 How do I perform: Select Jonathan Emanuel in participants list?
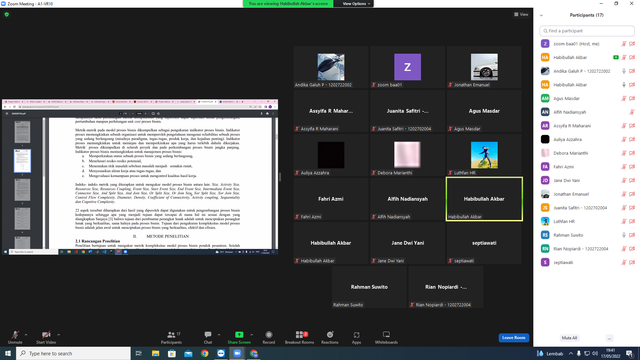pos(587,194)
